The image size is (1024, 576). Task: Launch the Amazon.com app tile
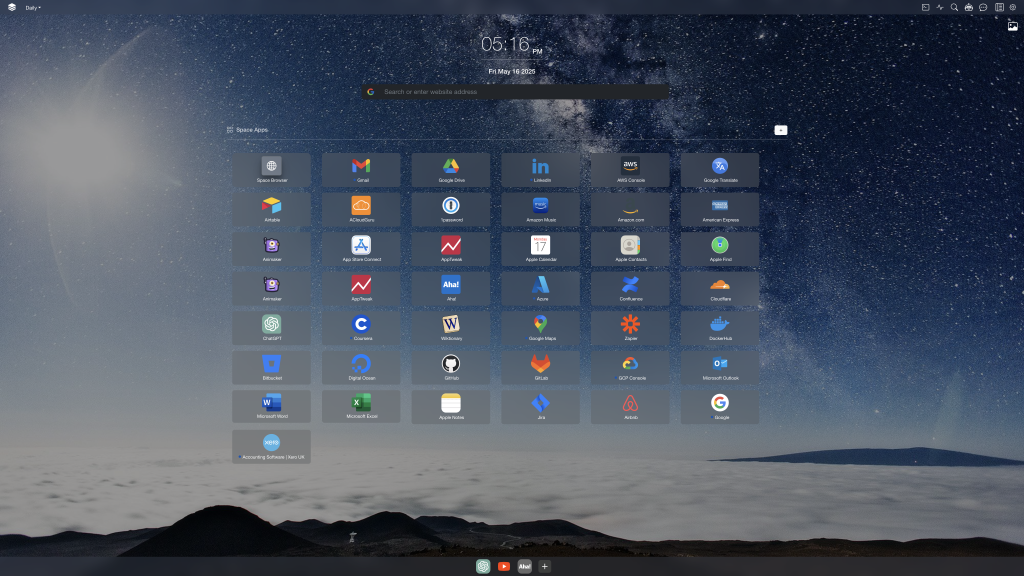tap(630, 210)
